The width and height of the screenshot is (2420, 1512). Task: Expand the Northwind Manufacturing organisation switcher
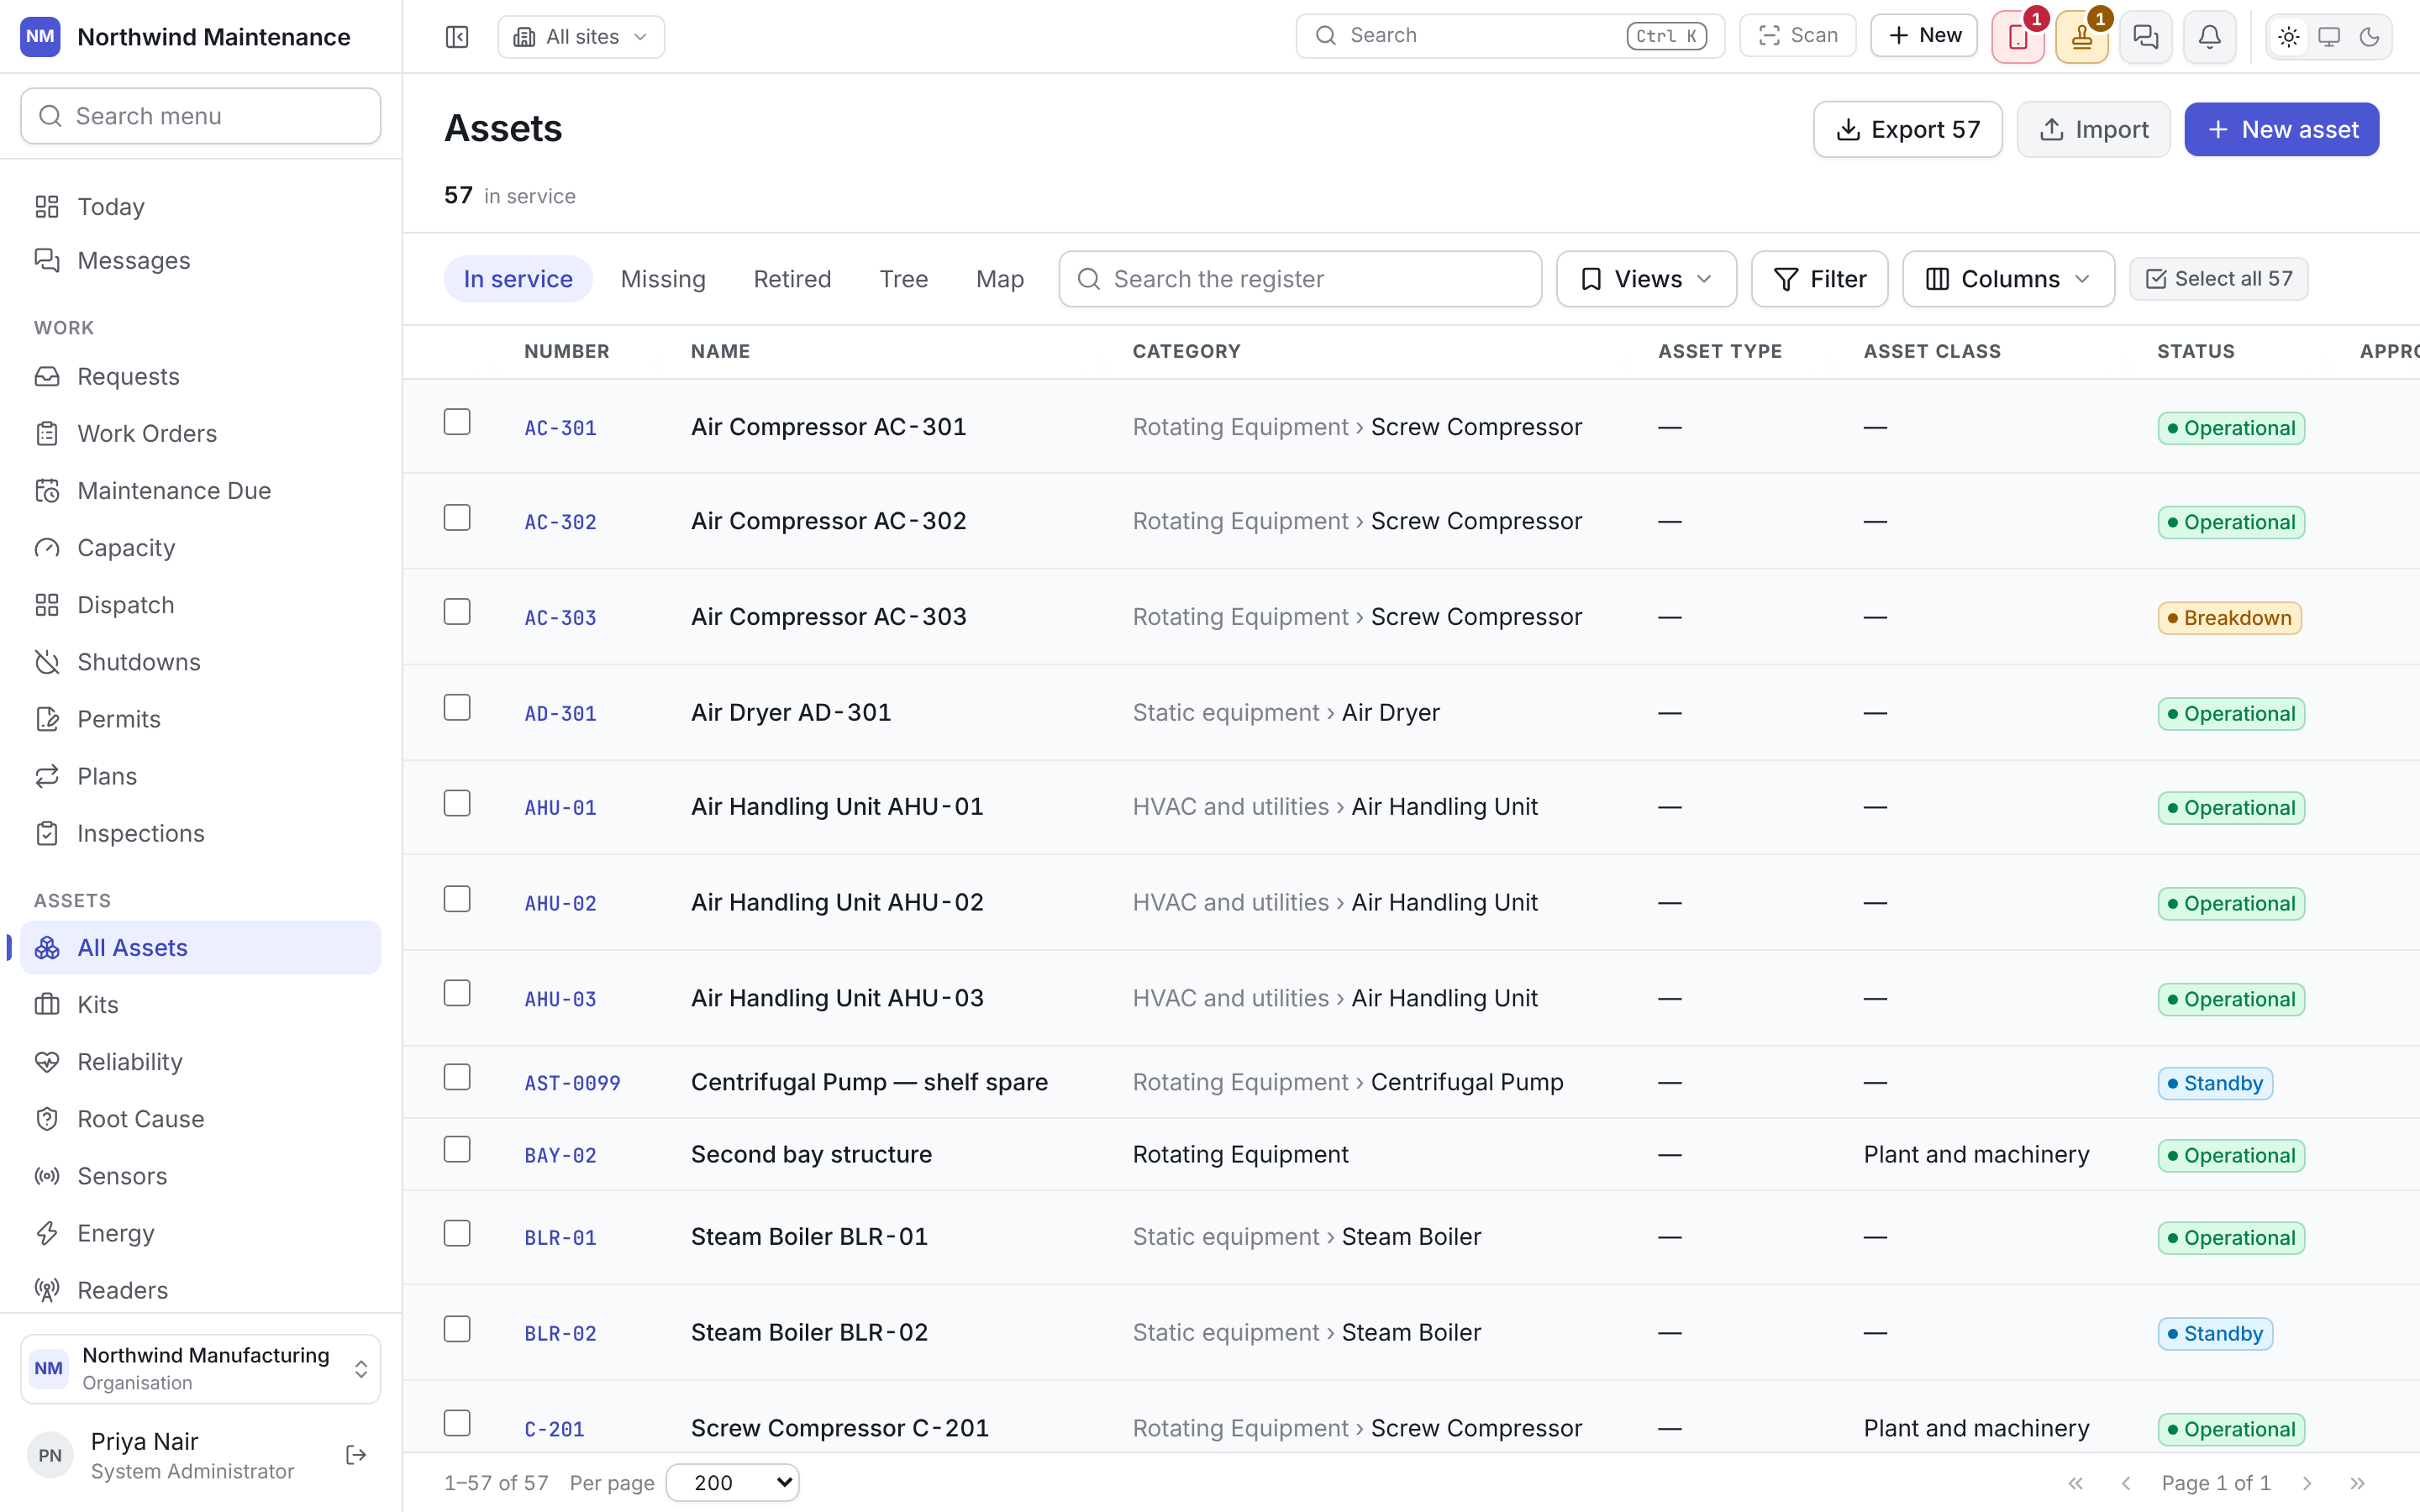click(201, 1369)
